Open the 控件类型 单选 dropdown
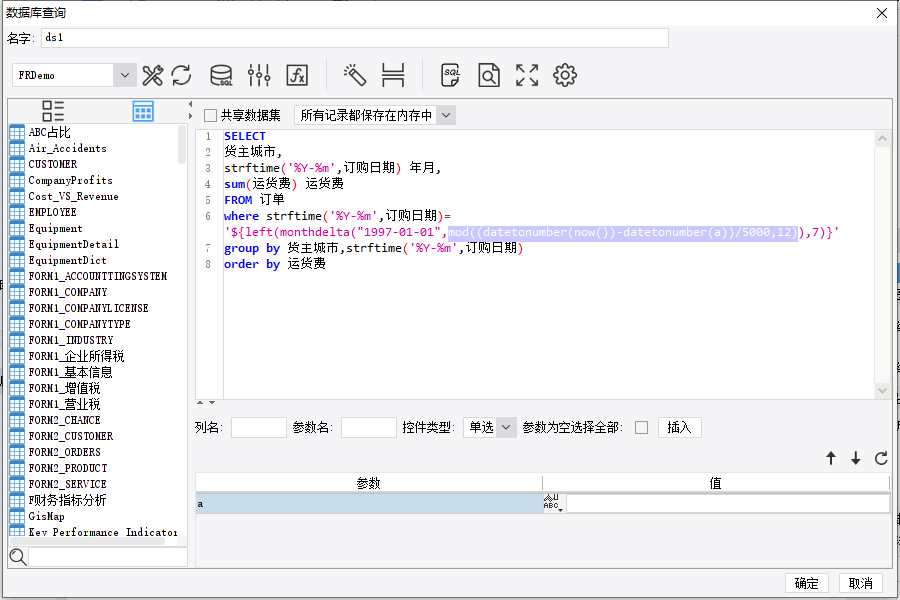Viewport: 900px width, 600px height. [490, 428]
